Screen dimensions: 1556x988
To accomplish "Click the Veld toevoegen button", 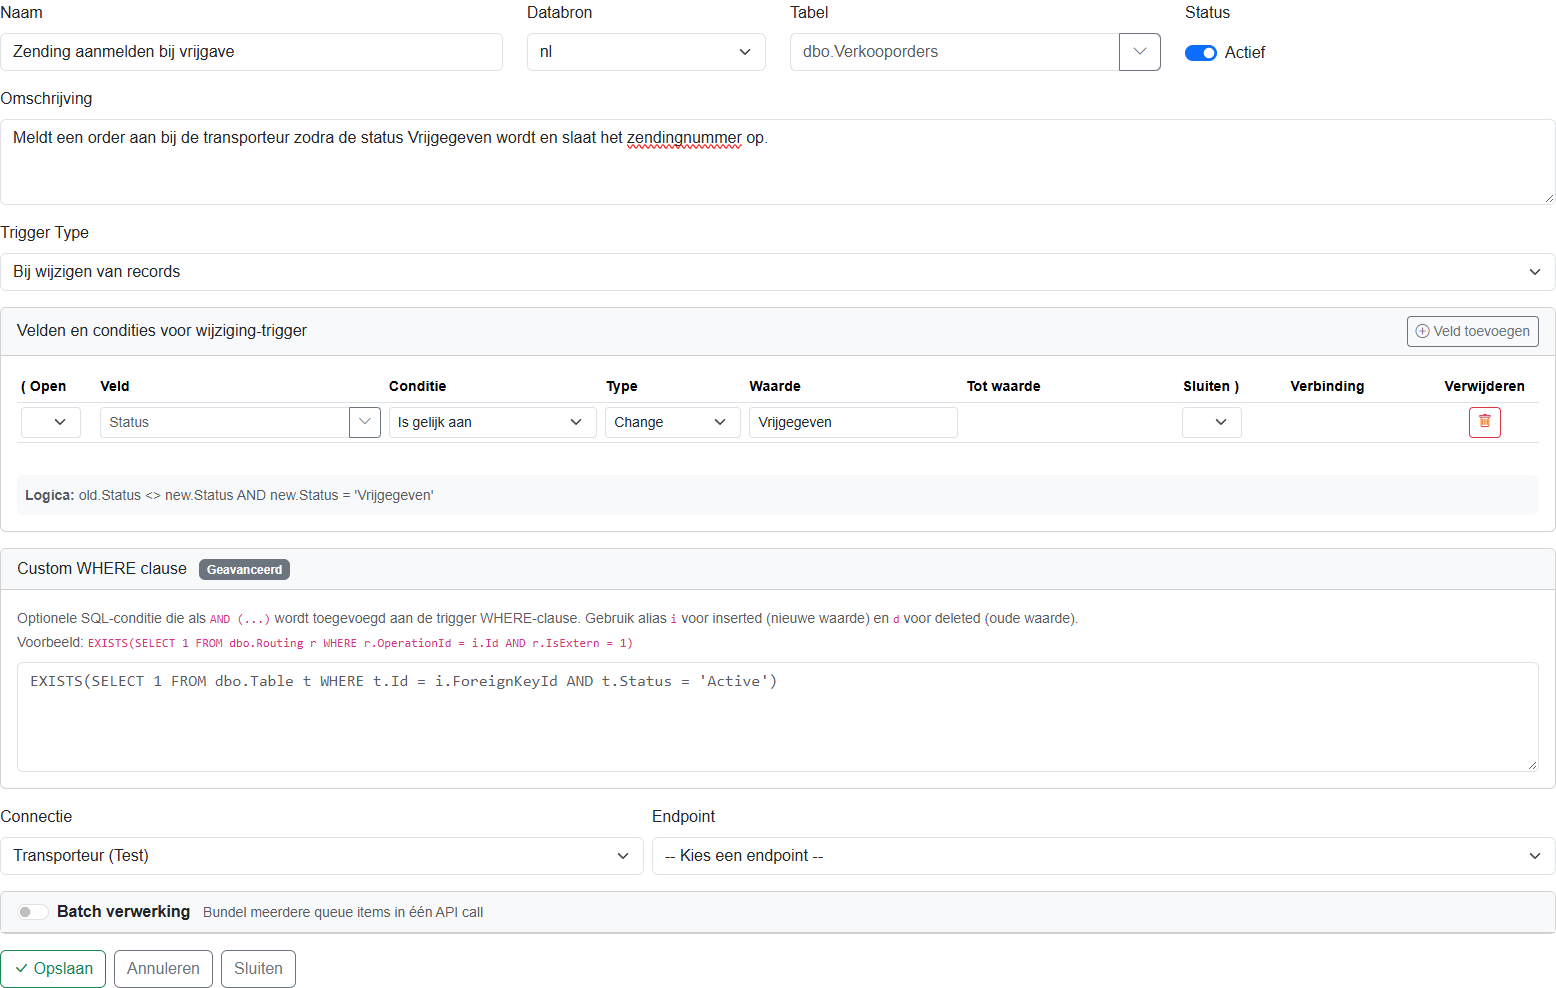I will coord(1473,331).
